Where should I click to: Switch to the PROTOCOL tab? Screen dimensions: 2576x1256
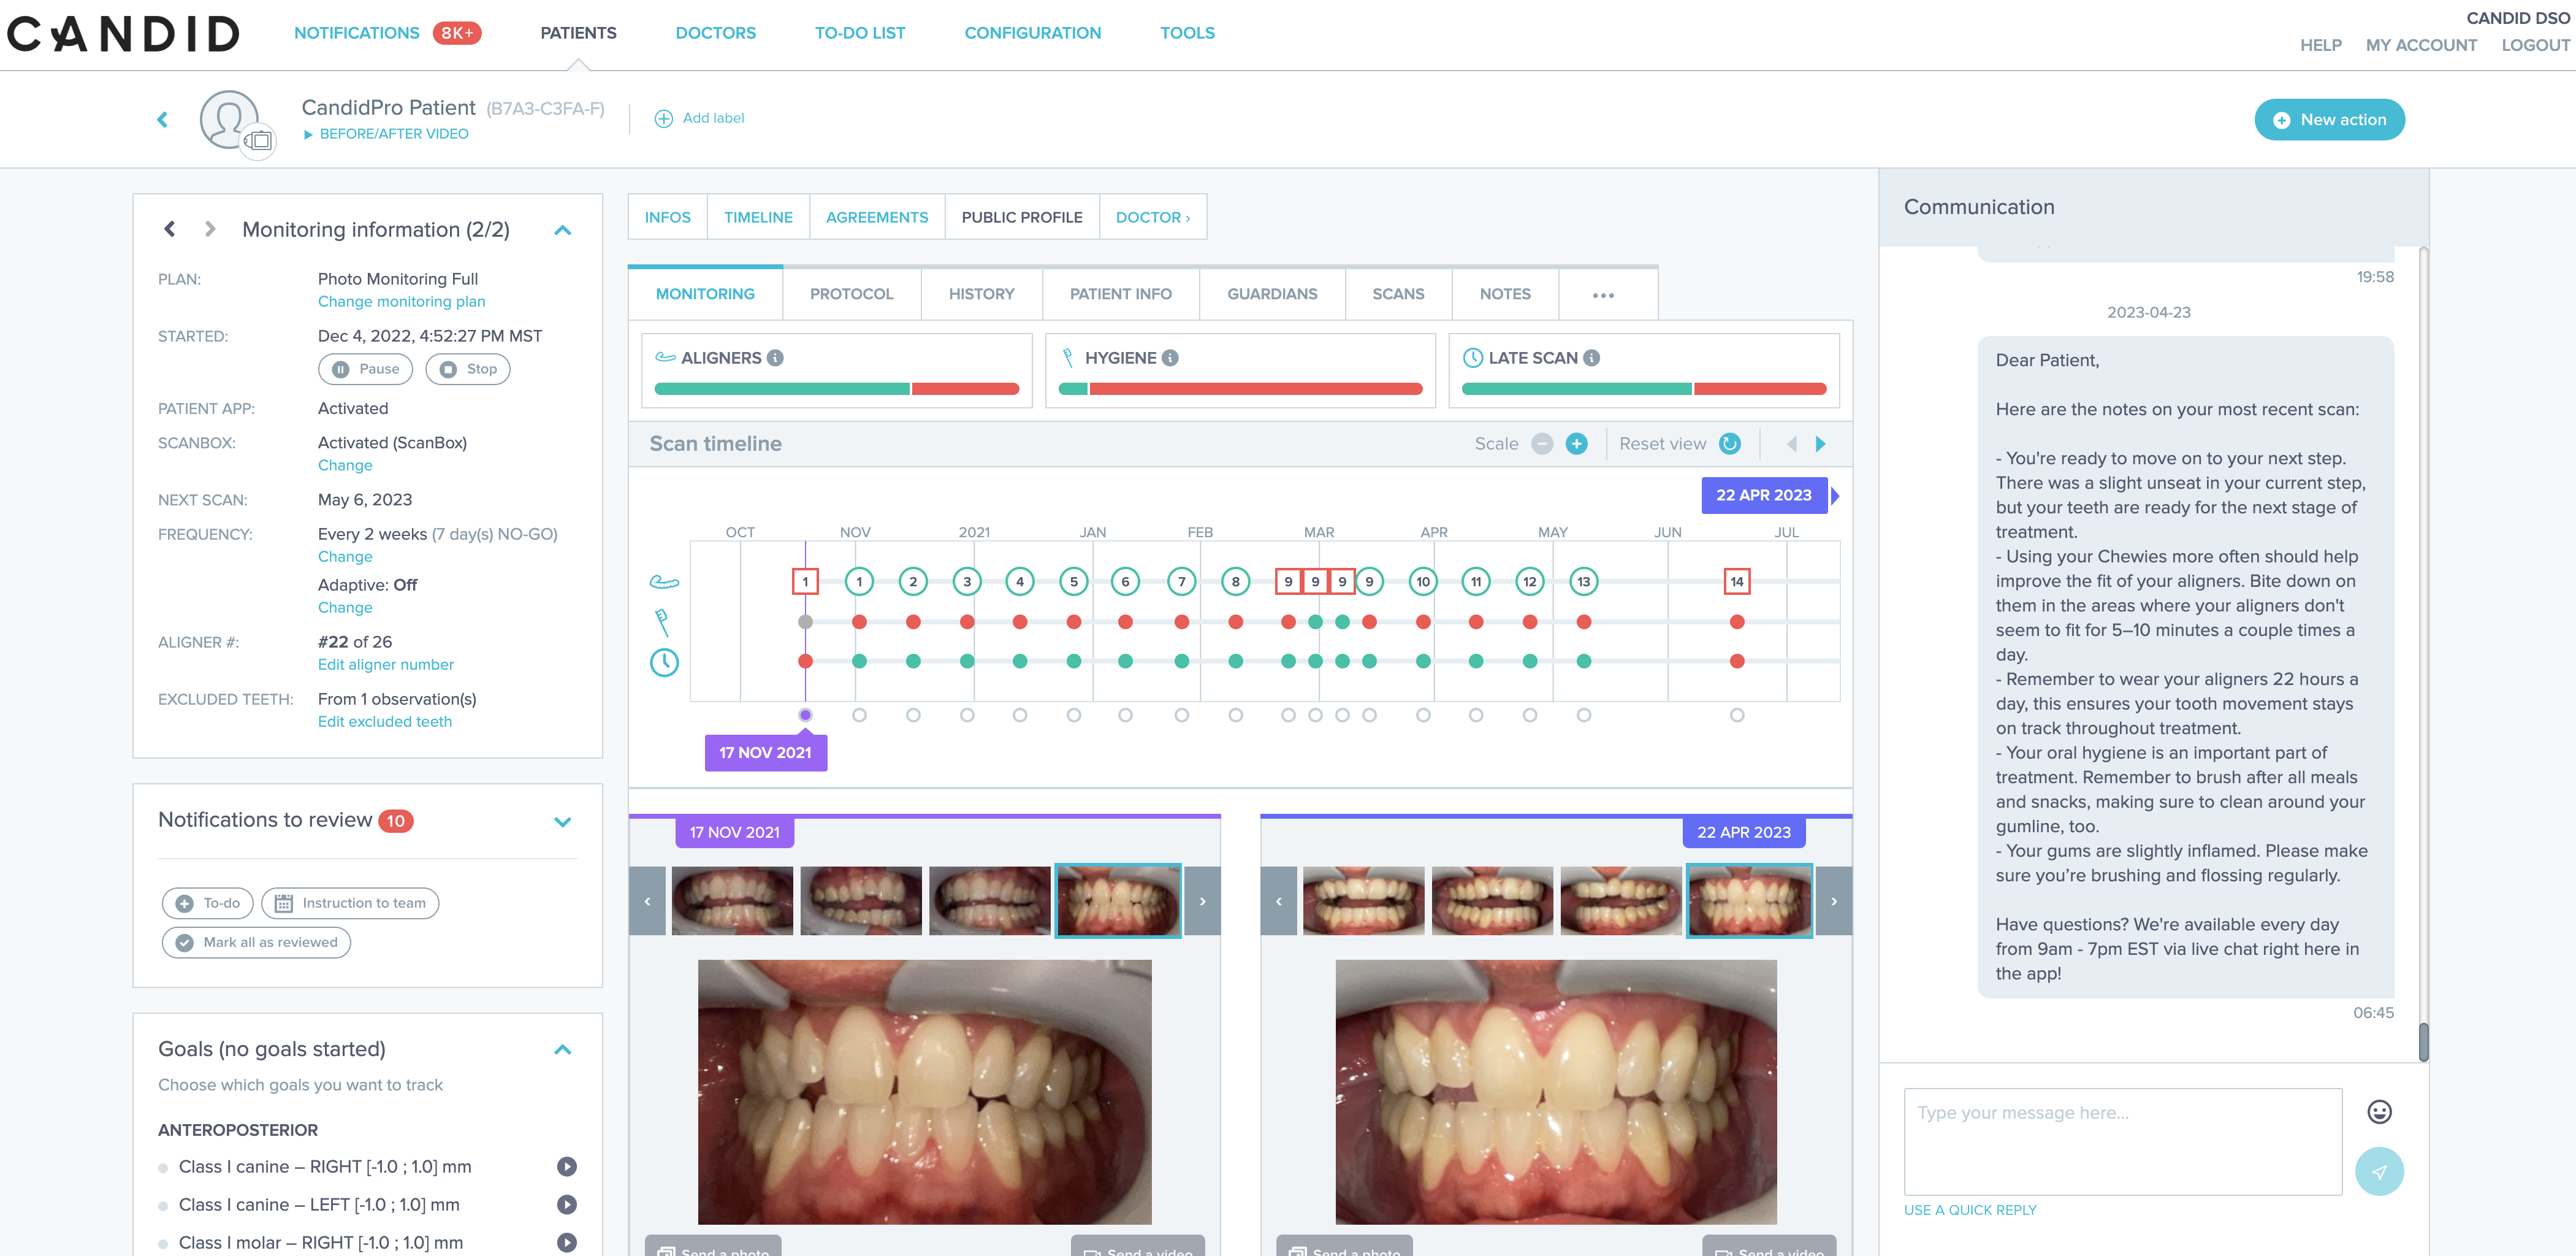pos(851,294)
